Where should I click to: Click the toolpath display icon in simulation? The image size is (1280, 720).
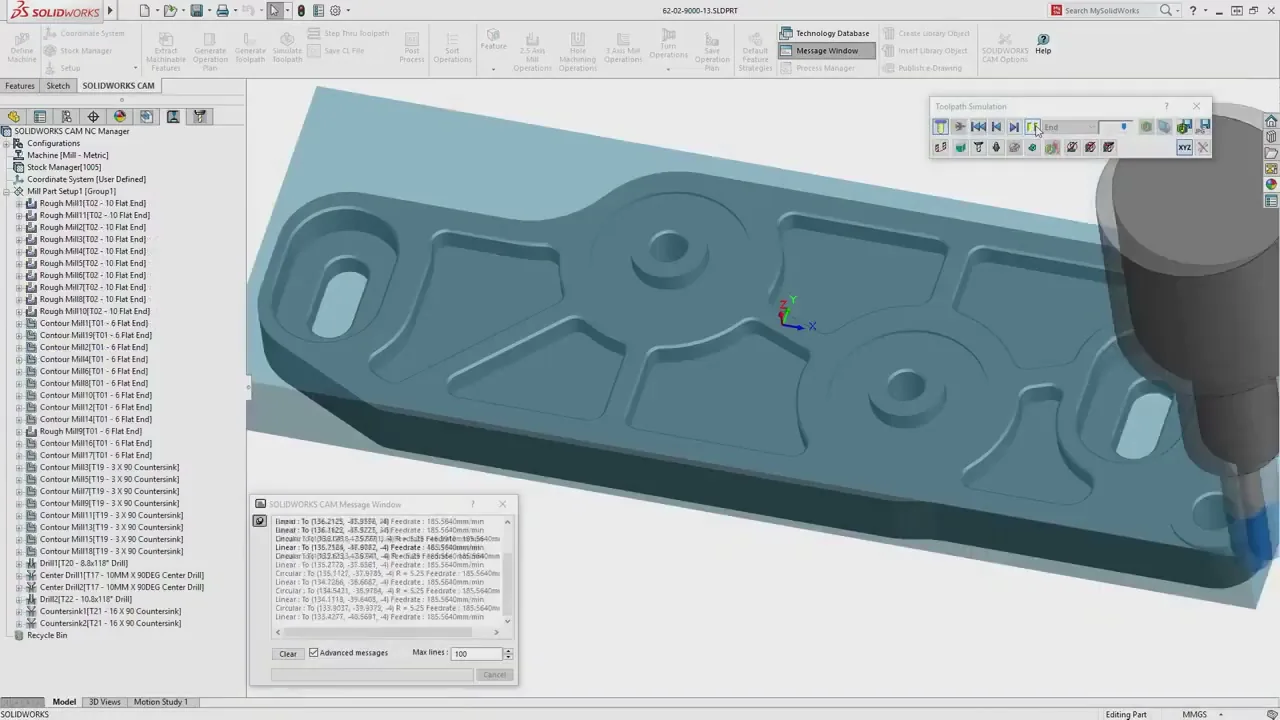pos(941,148)
